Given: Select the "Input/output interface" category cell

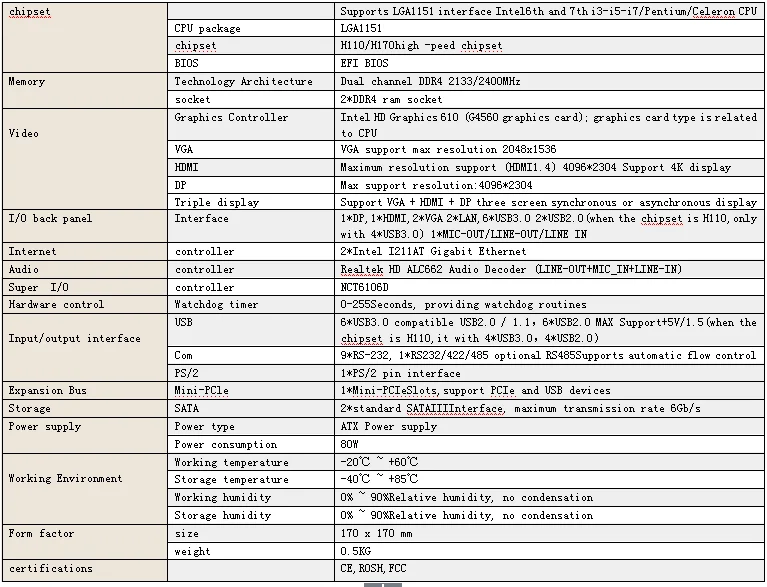Looking at the screenshot, I should (74, 339).
